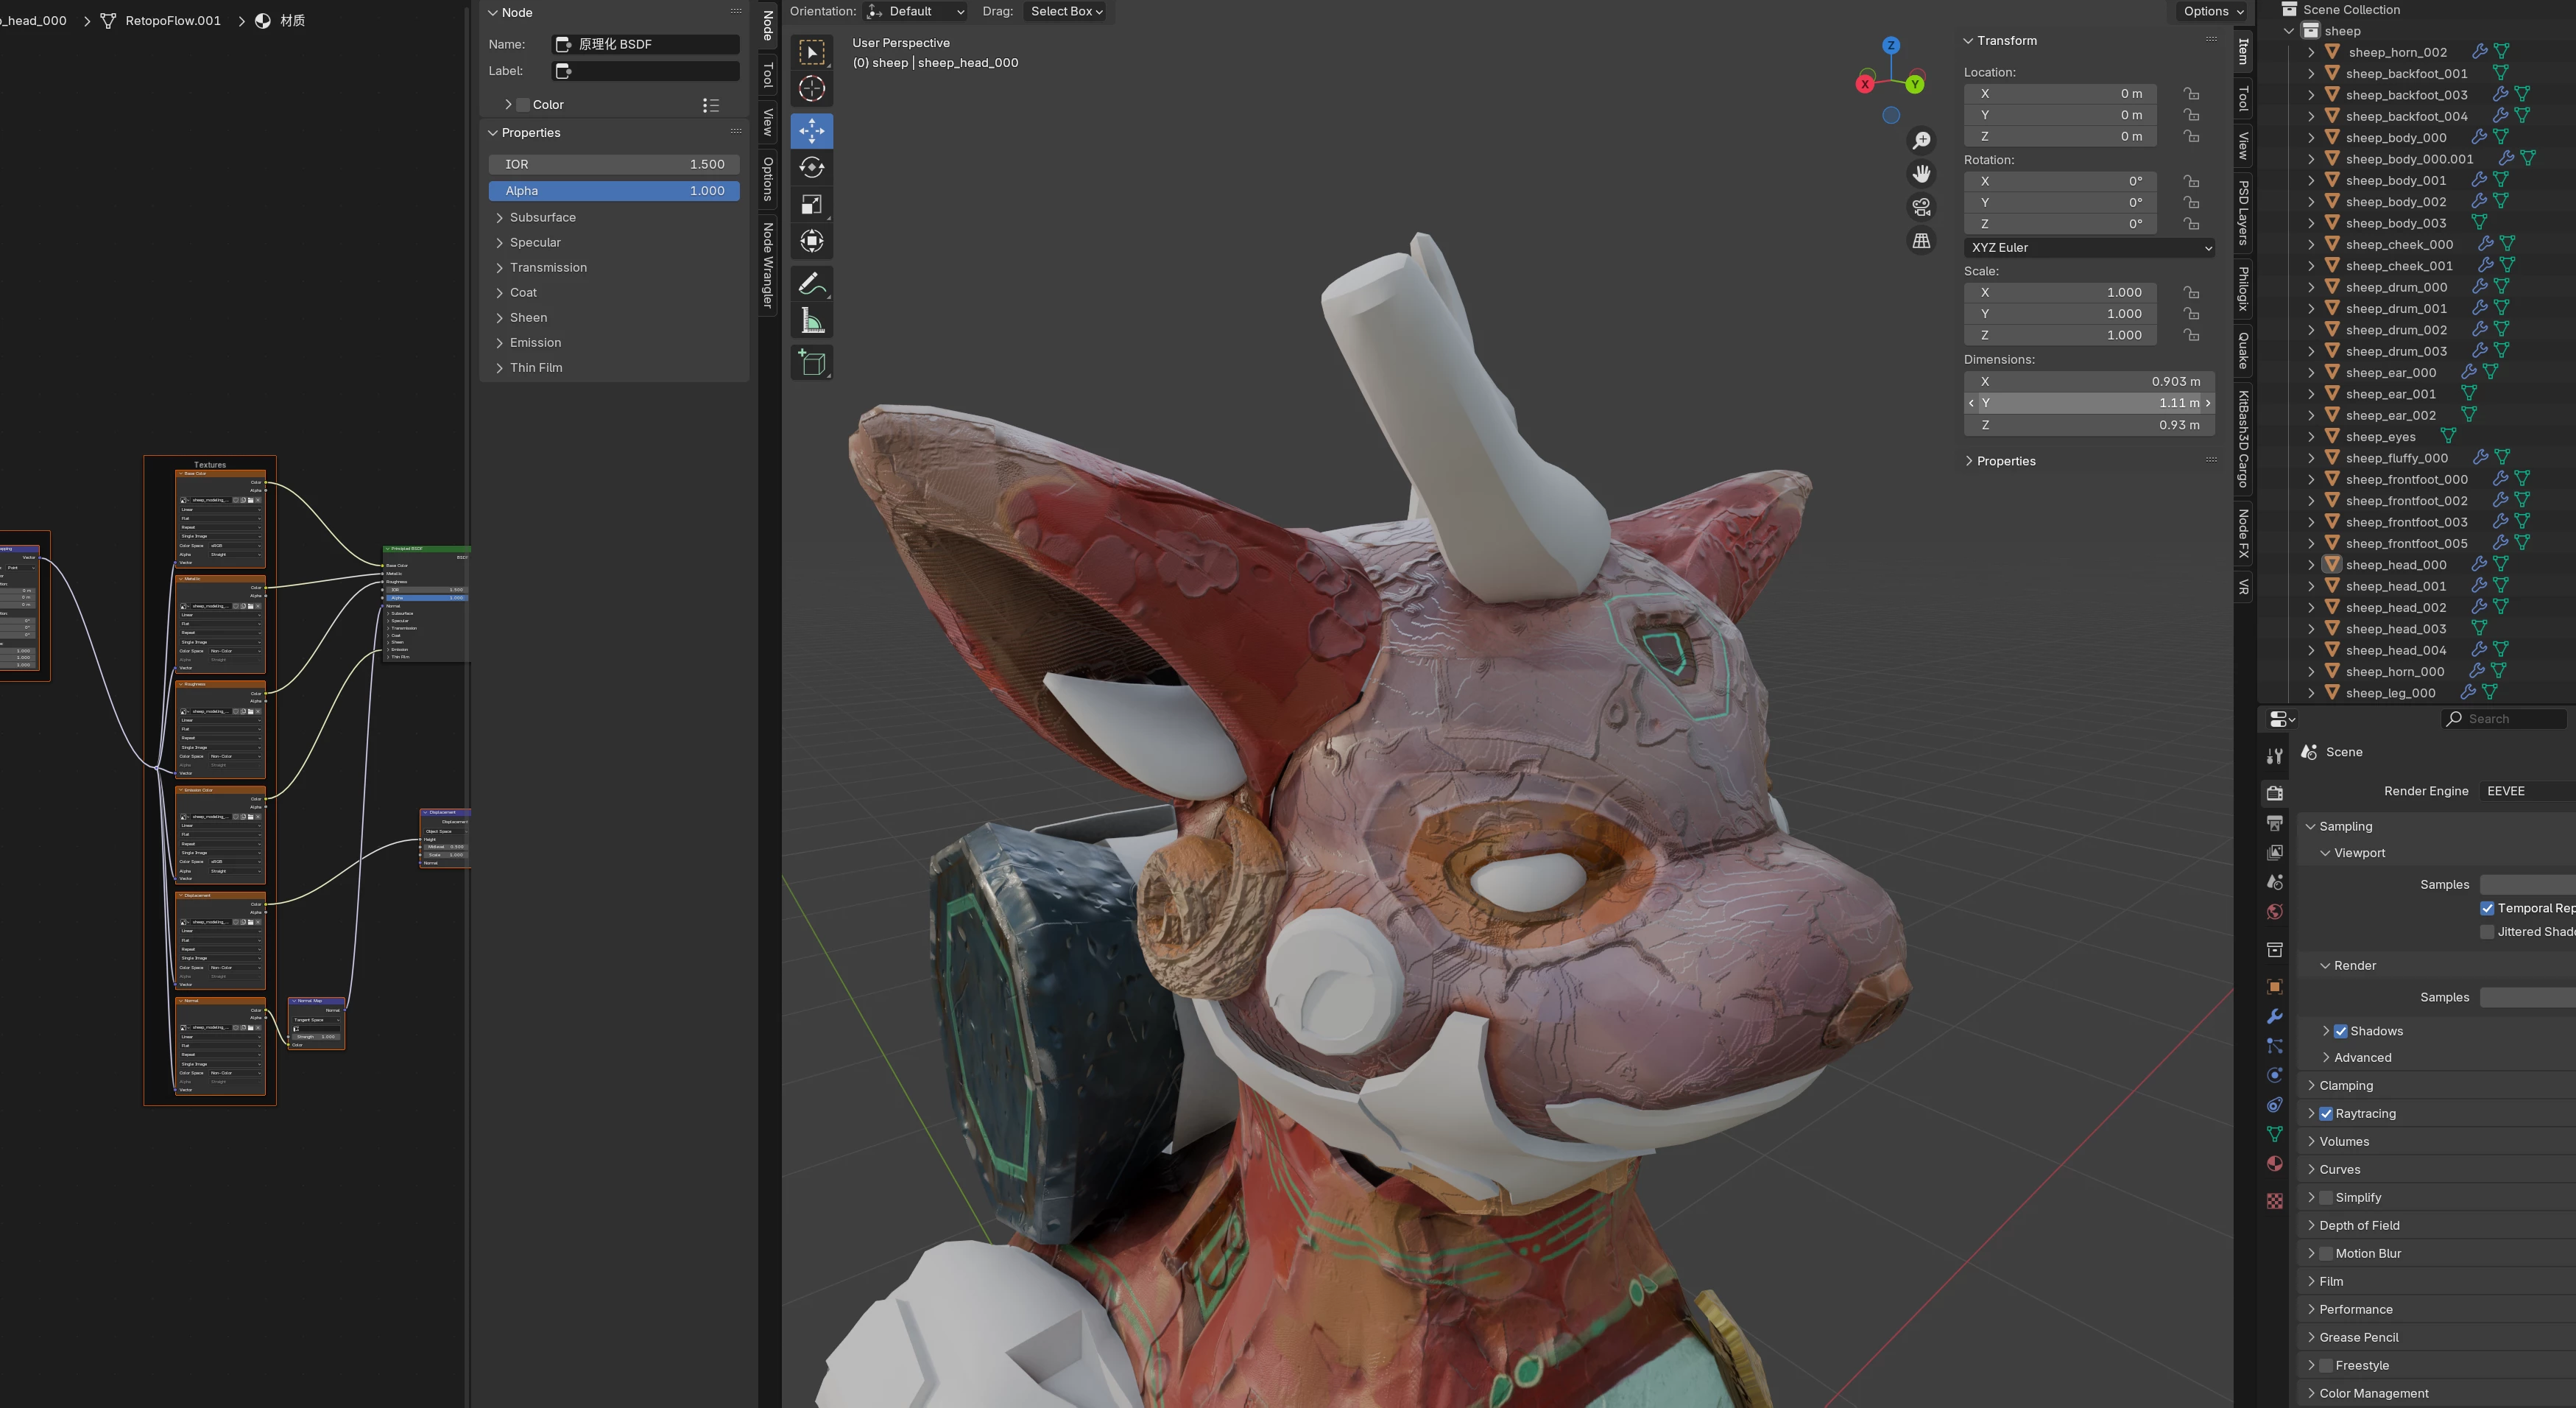Open the XYZ Euler rotation mode dropdown
Screen dimensions: 2576x1408
click(2088, 247)
